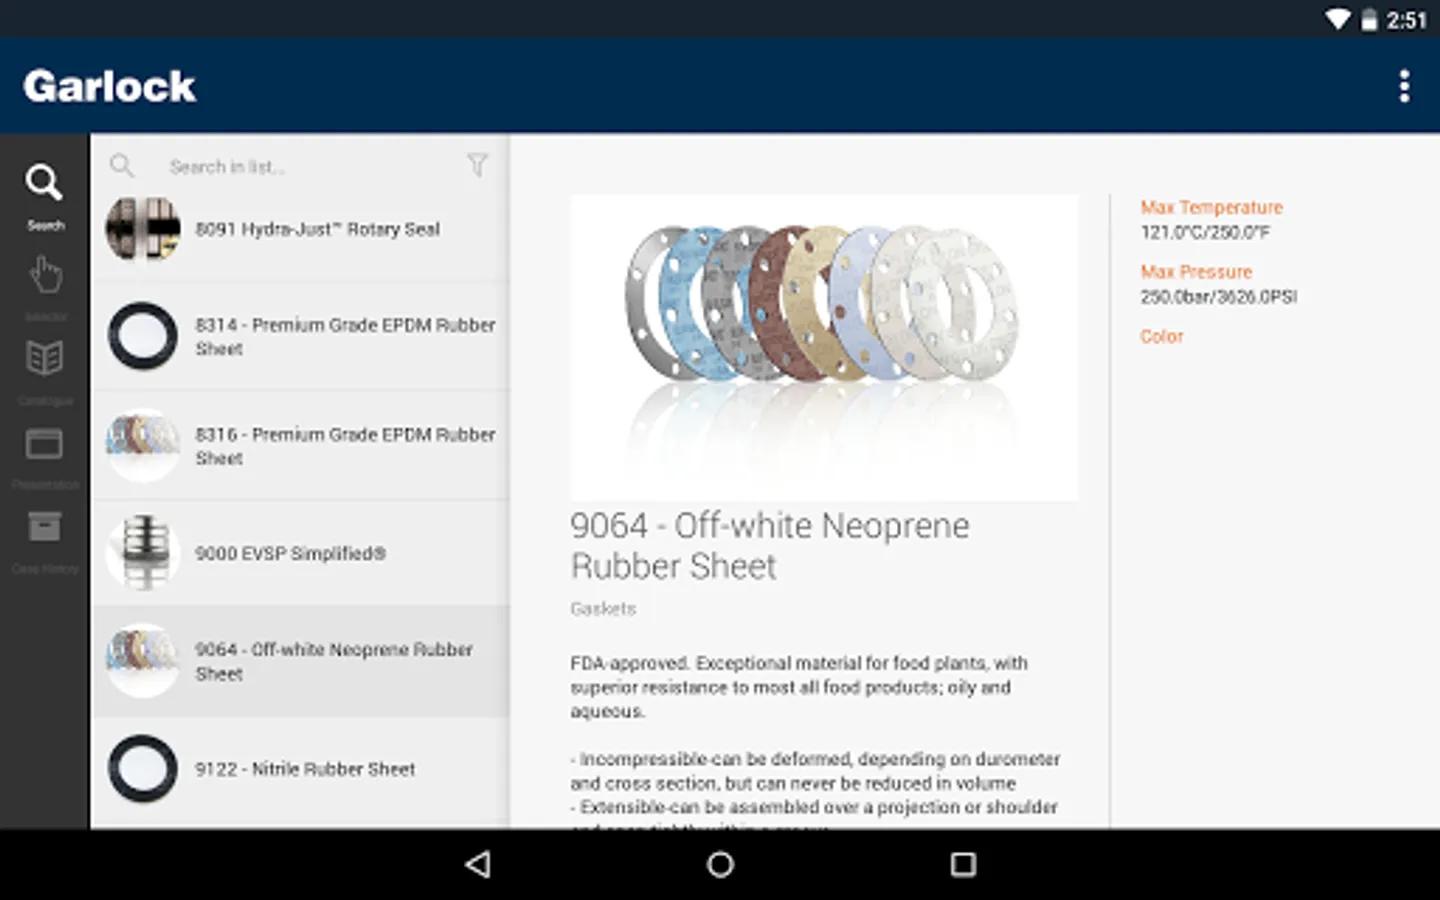Select 8091 Hydra-Just Rotary Seal item
The height and width of the screenshot is (900, 1440).
click(300, 229)
